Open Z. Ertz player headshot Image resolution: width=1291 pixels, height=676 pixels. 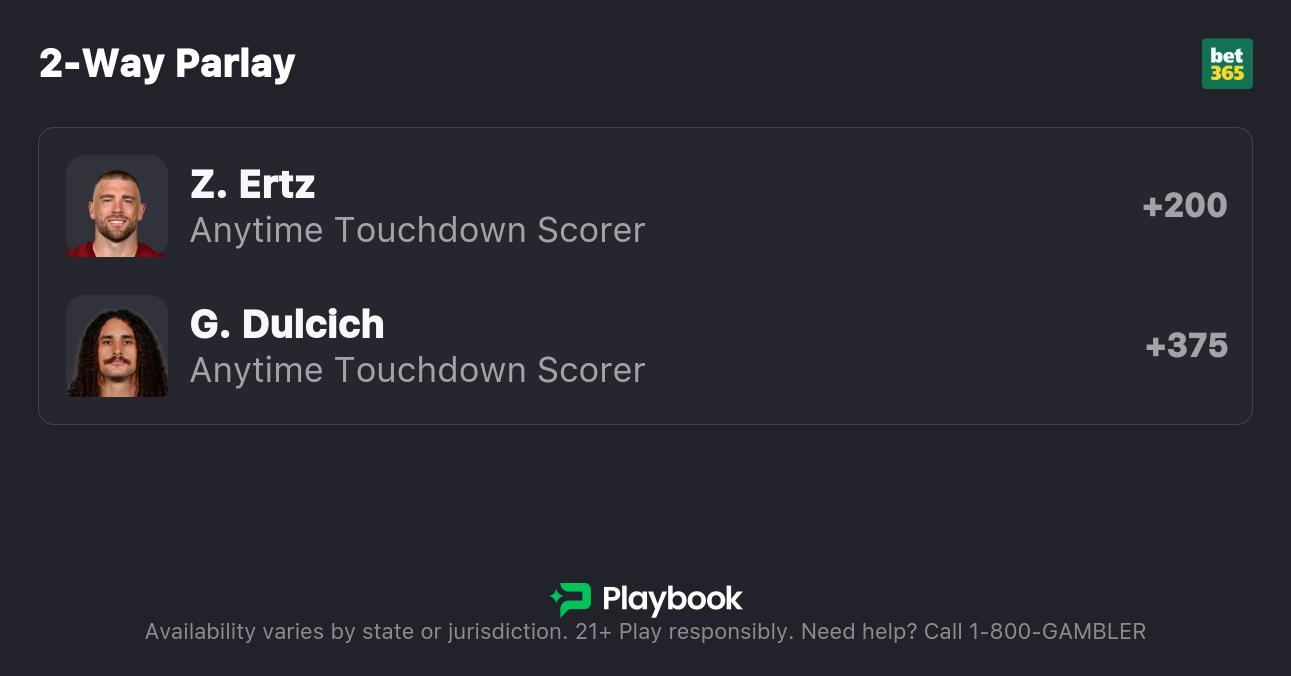pyautogui.click(x=117, y=206)
